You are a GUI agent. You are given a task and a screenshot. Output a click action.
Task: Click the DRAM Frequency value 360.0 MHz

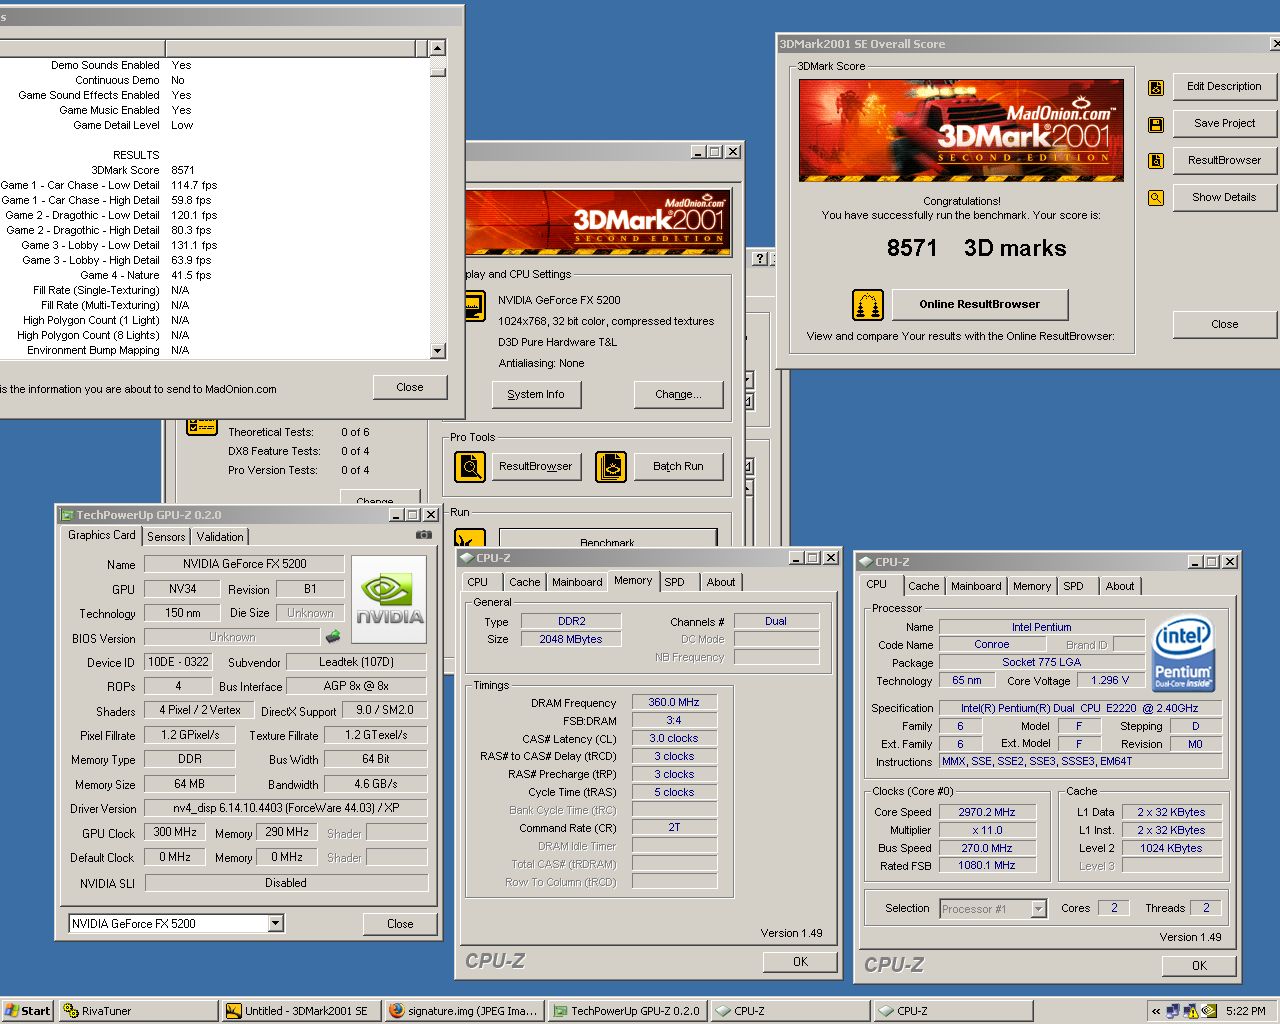tap(674, 702)
